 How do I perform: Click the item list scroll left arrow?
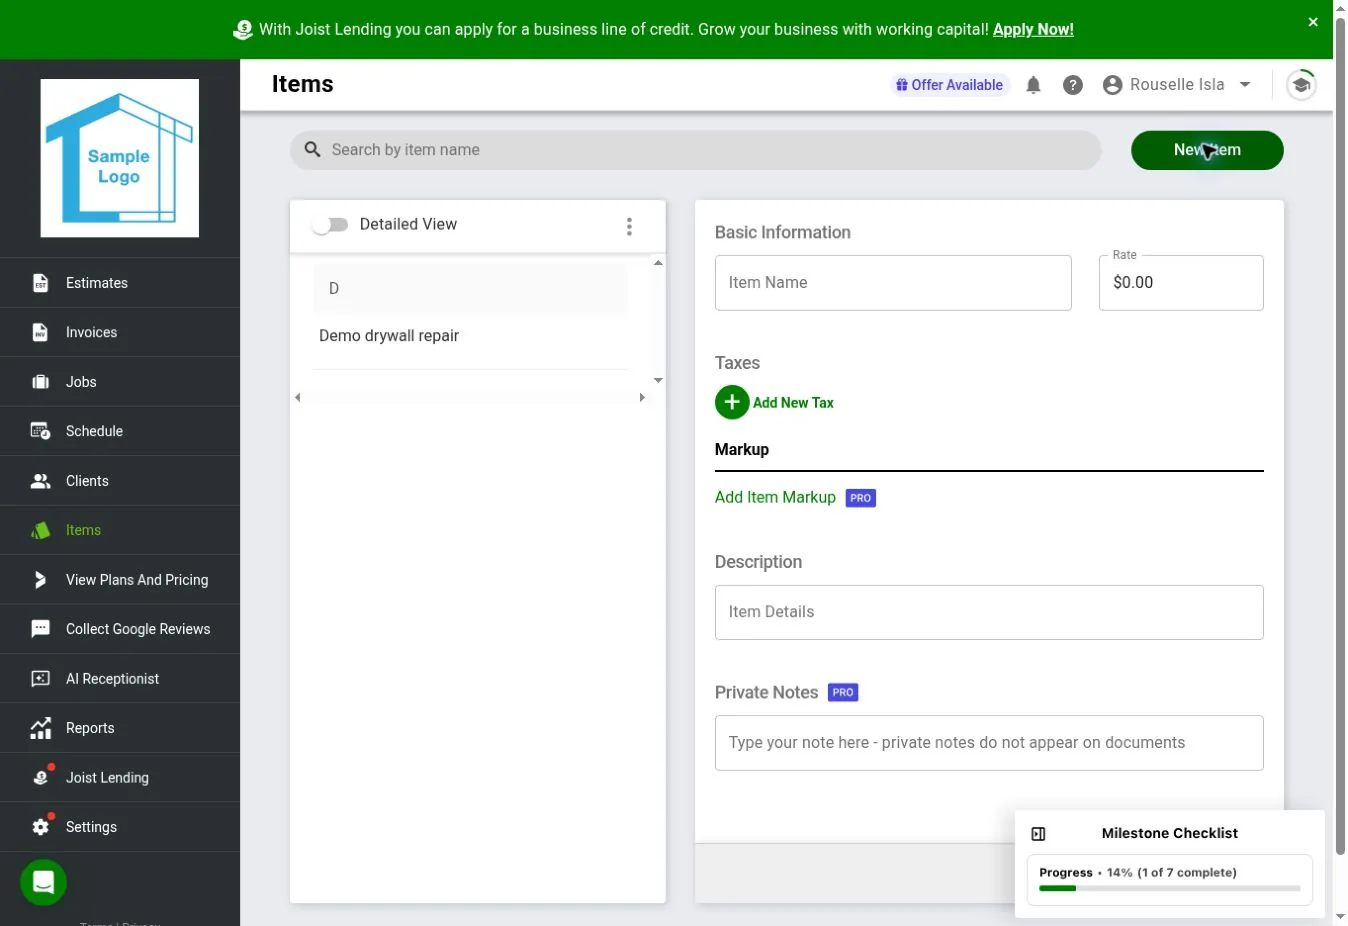pyautogui.click(x=297, y=397)
